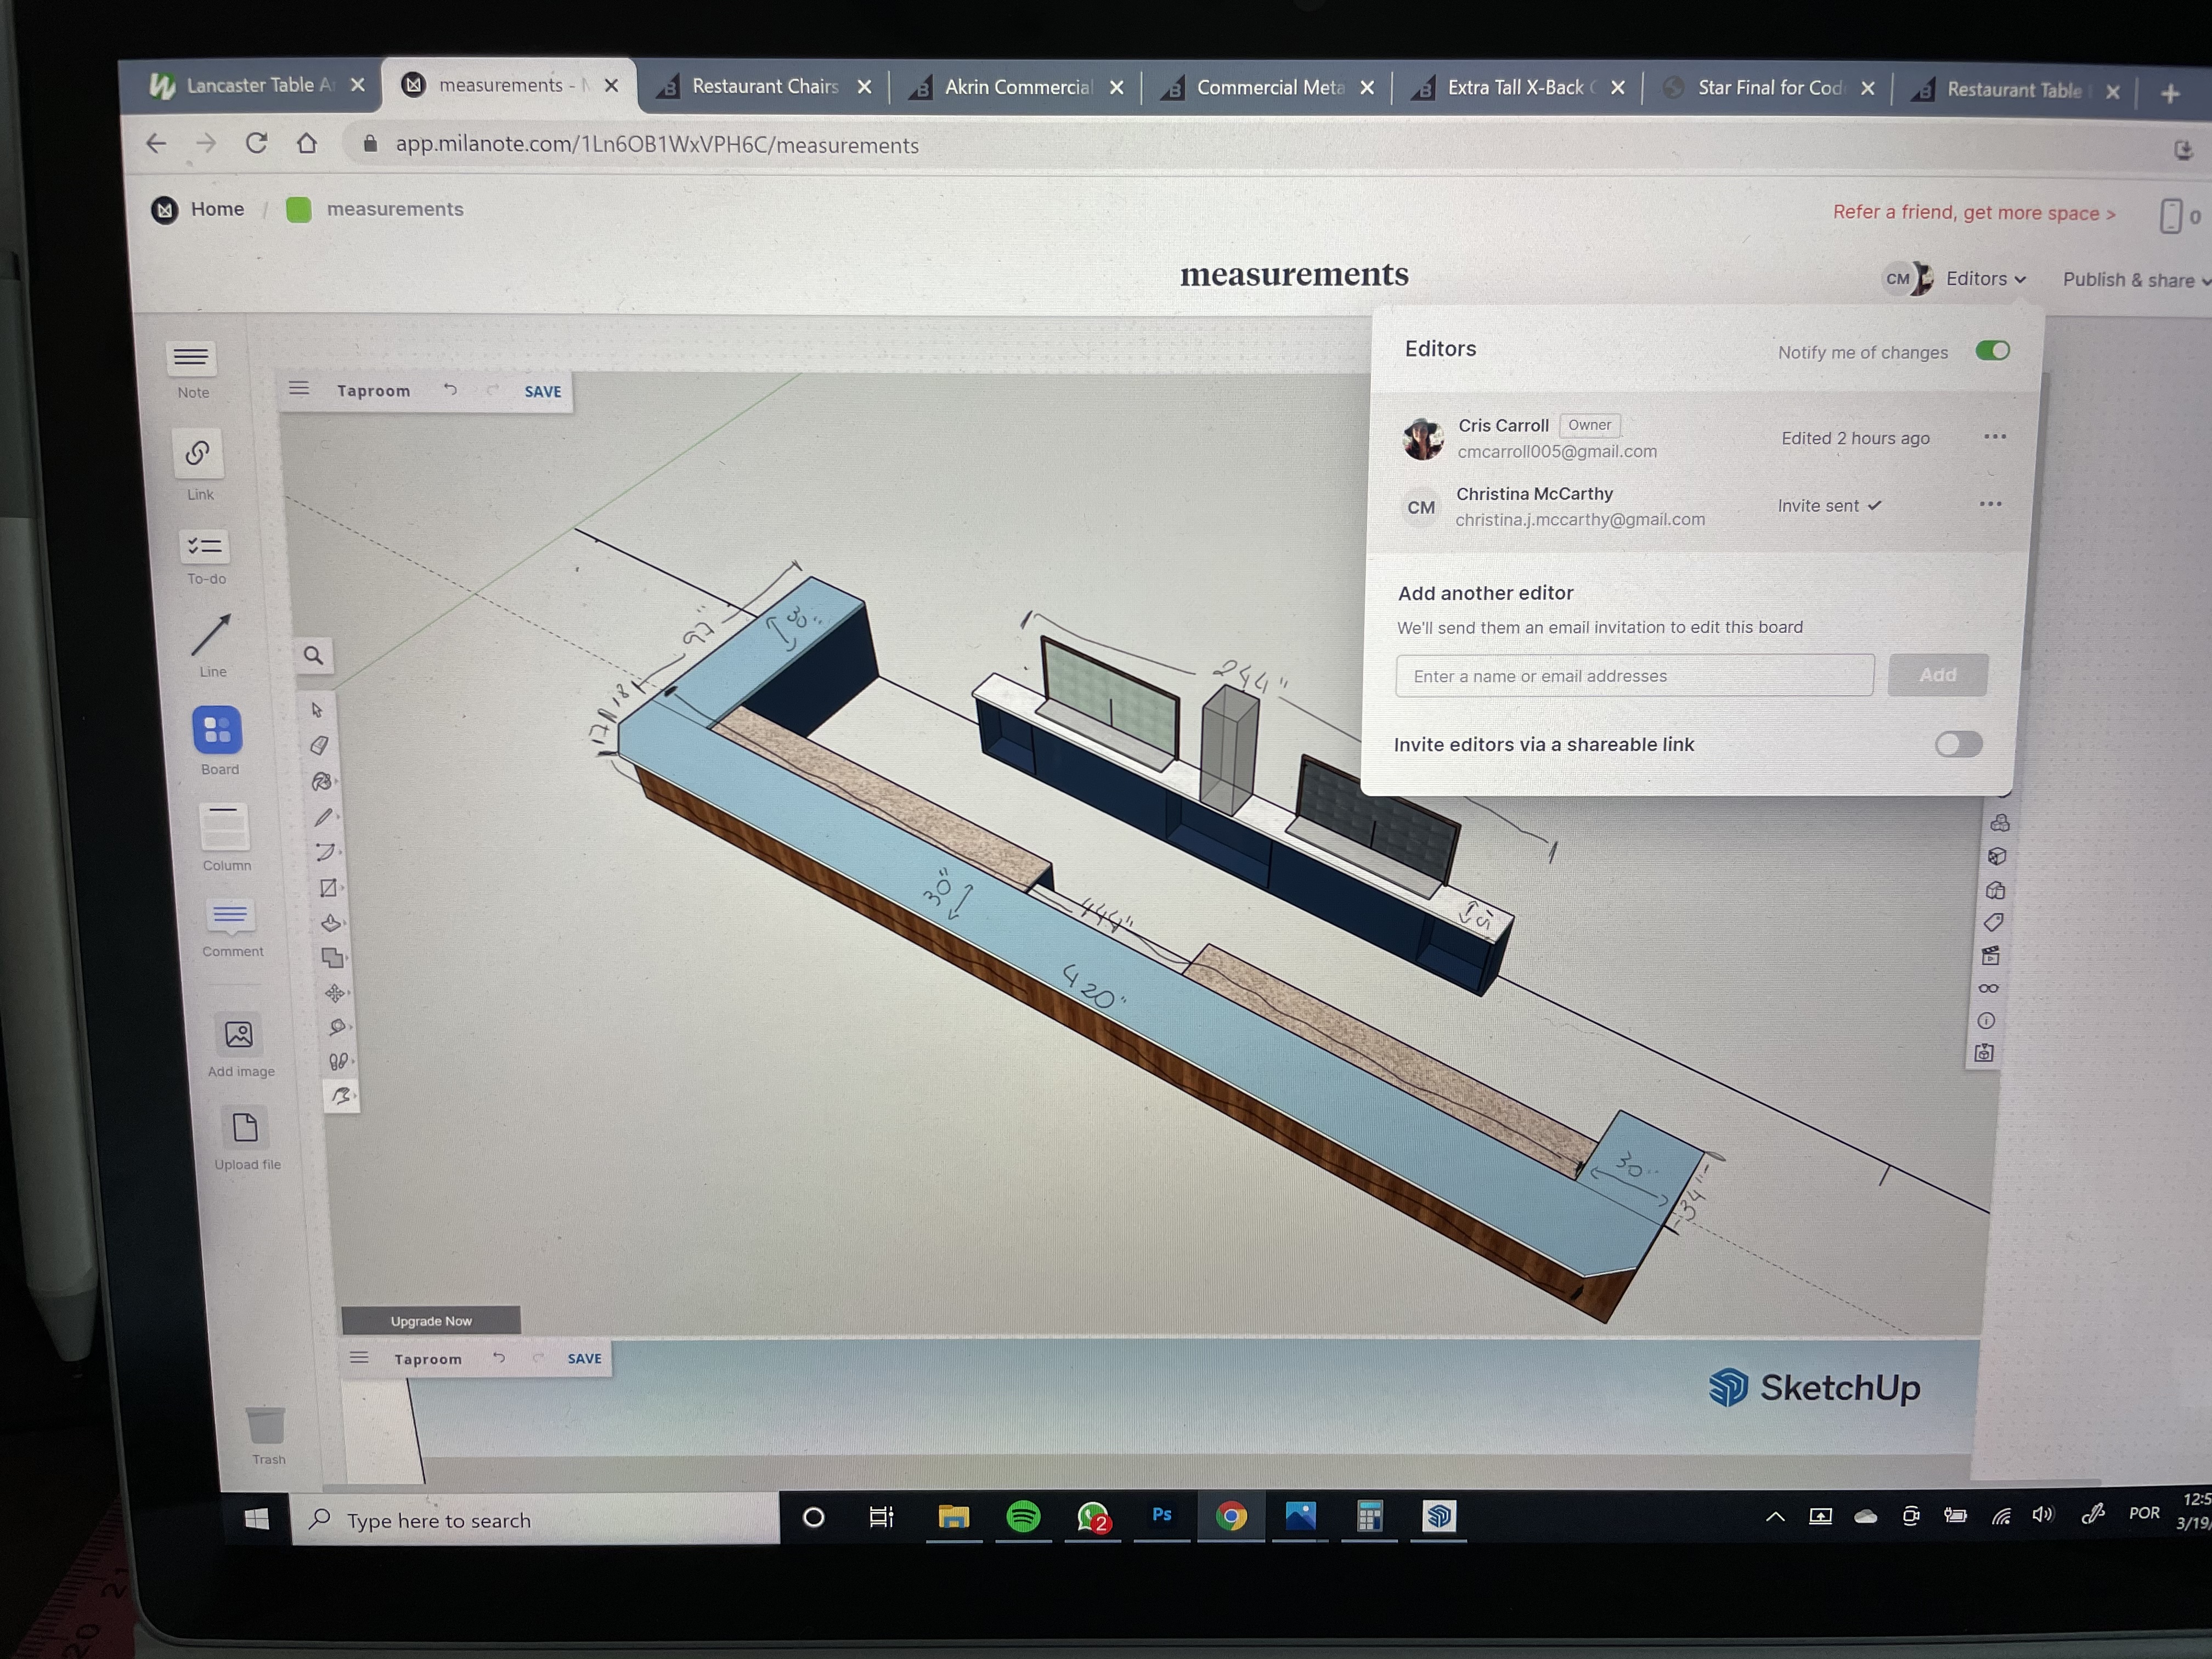Choose the SketchUp Orbit tool
Image resolution: width=2212 pixels, height=1659 pixels.
341,1096
